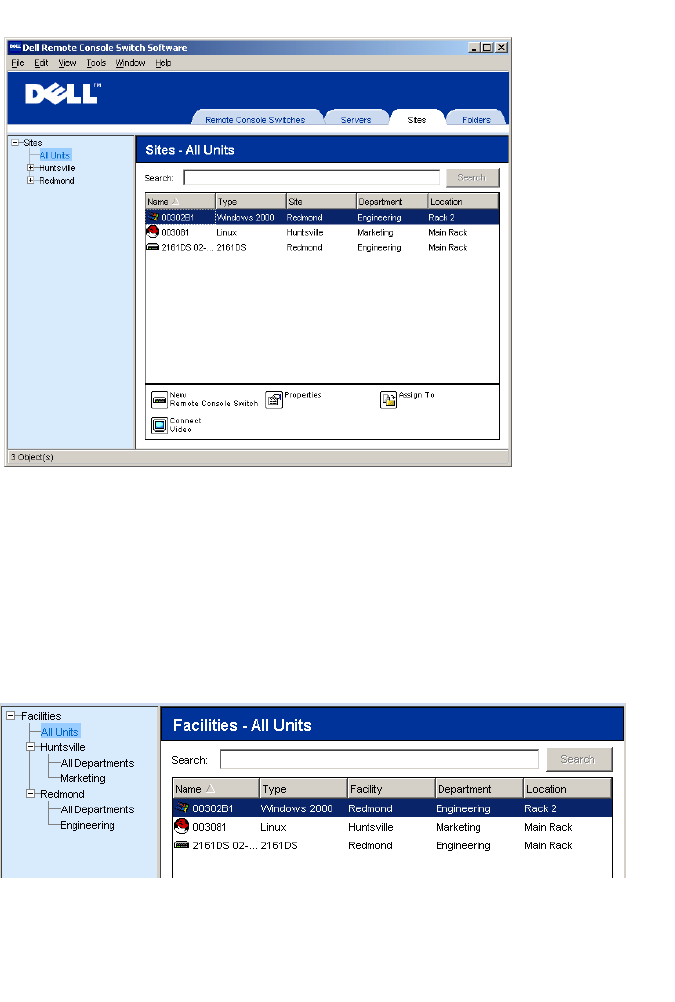Sort by Location column in Facilities table
Image resolution: width=675 pixels, height=1002 pixels.
click(x=568, y=789)
